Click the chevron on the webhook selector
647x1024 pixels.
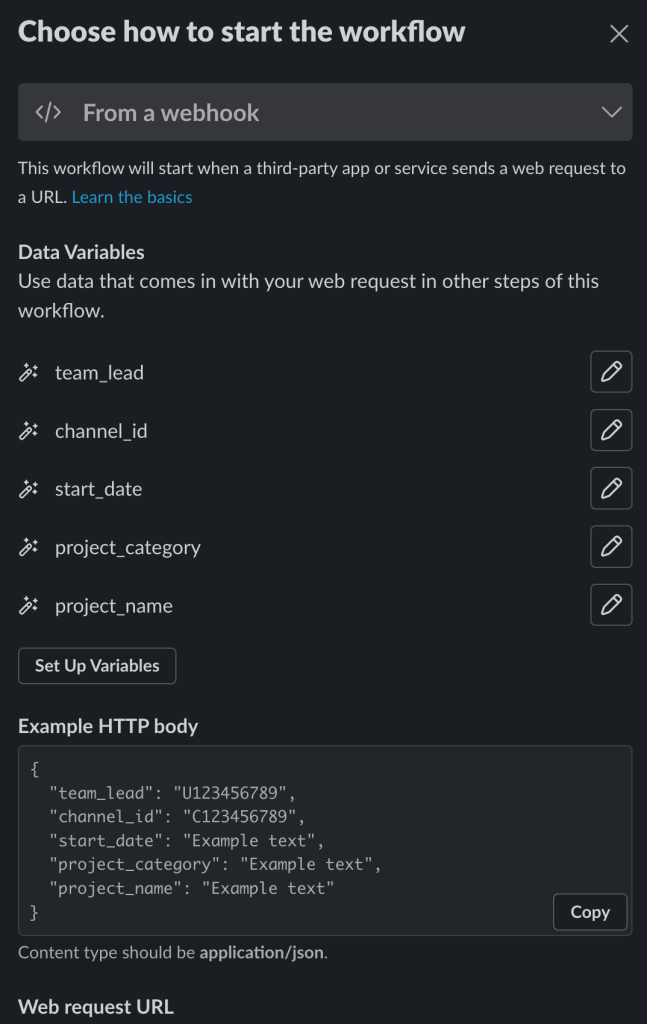611,112
